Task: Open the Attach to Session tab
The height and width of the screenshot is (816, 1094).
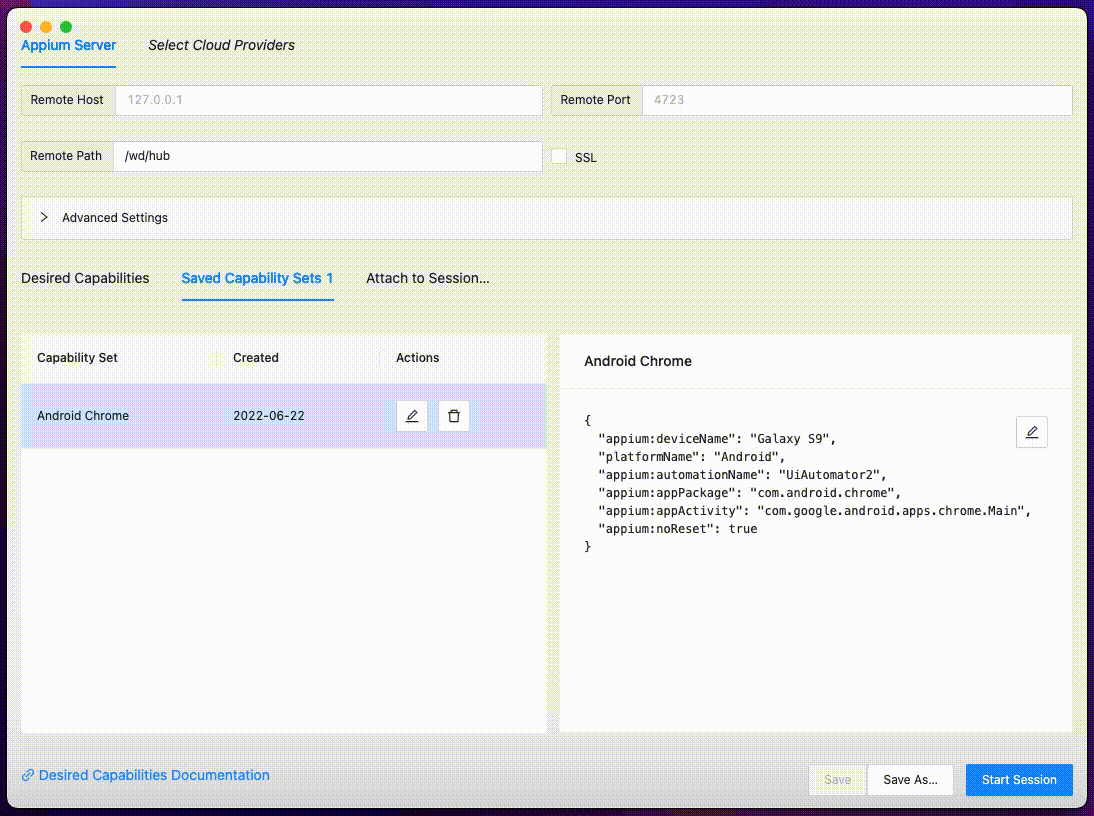Action: point(428,278)
